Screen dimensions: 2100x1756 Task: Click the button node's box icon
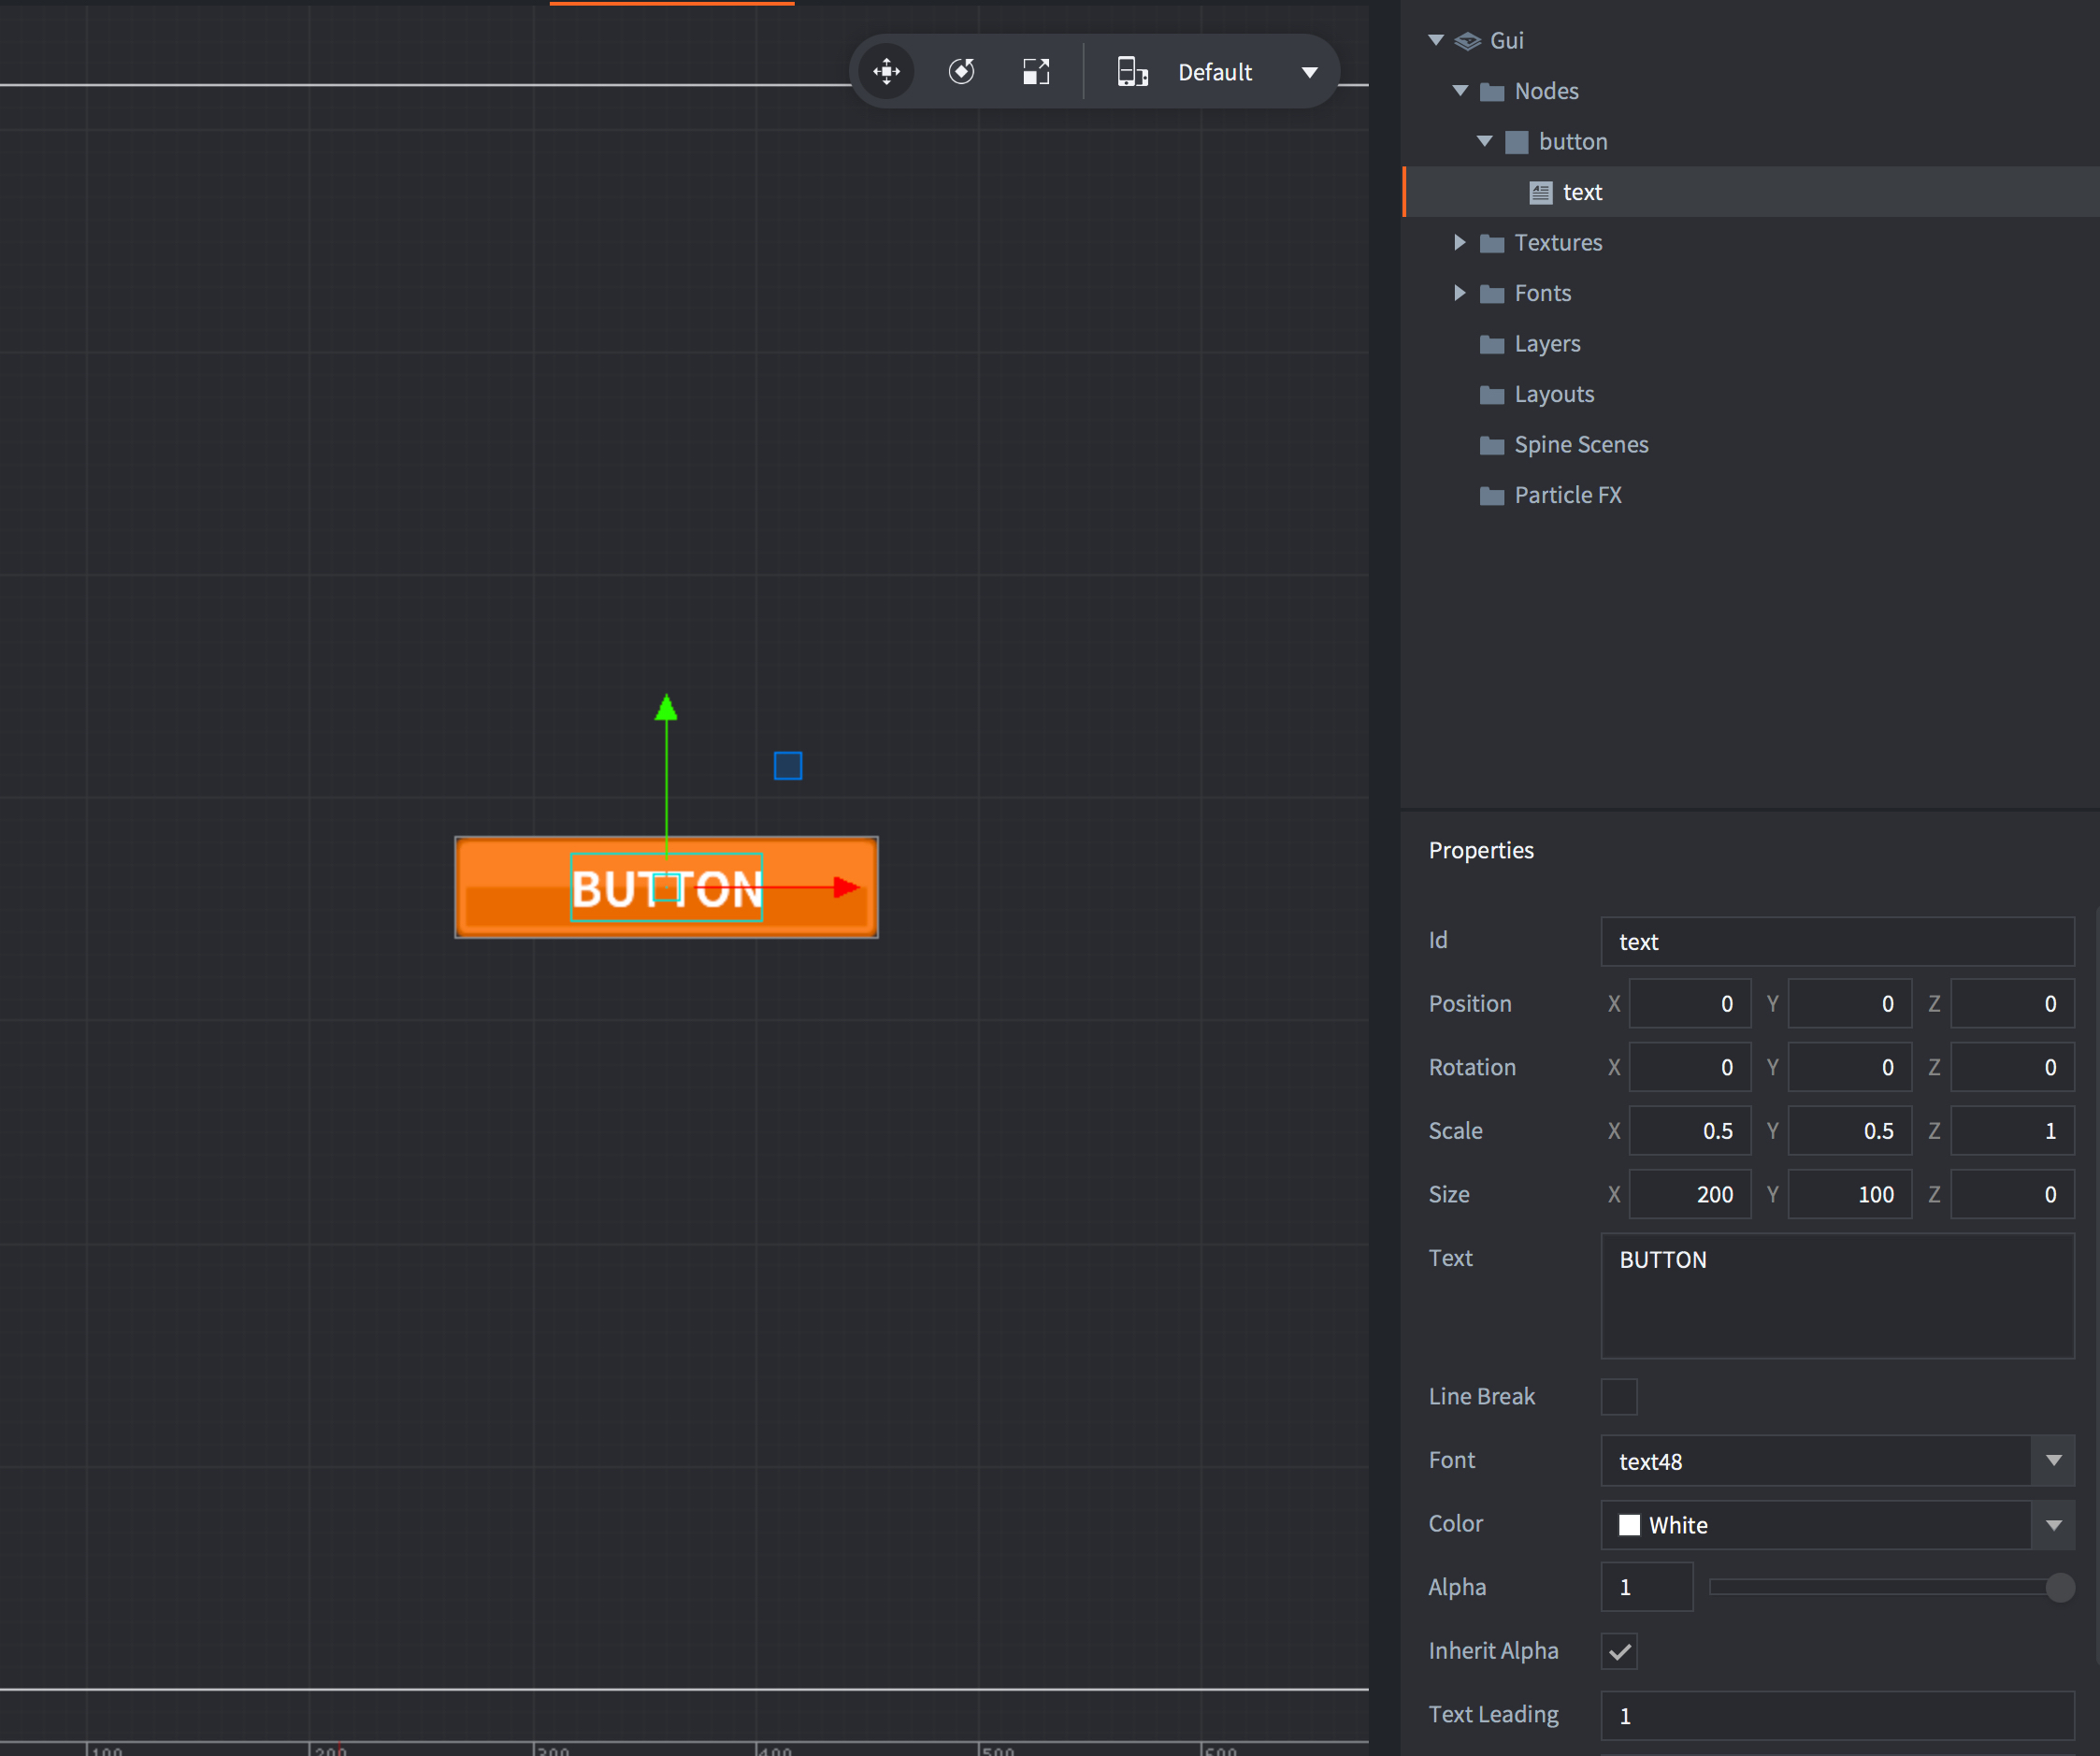pyautogui.click(x=1518, y=141)
